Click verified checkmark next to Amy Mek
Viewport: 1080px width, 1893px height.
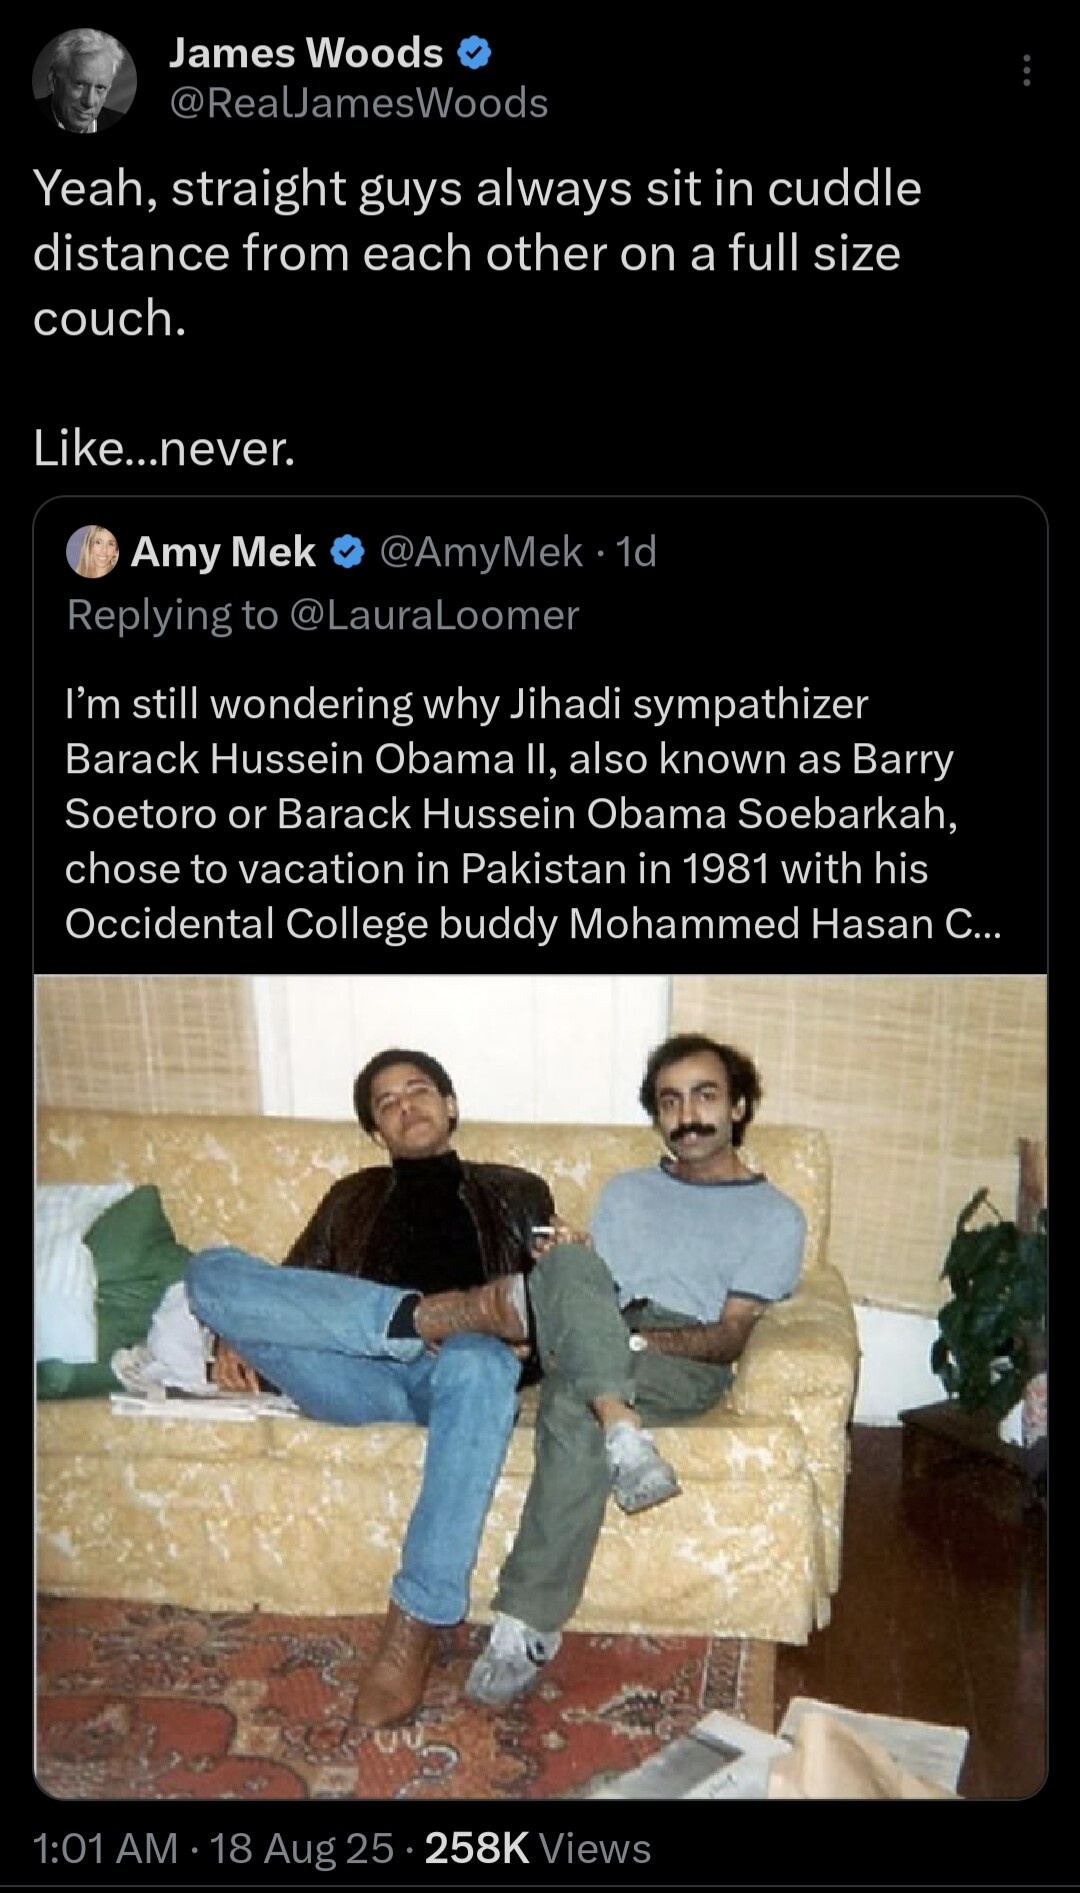coord(347,552)
